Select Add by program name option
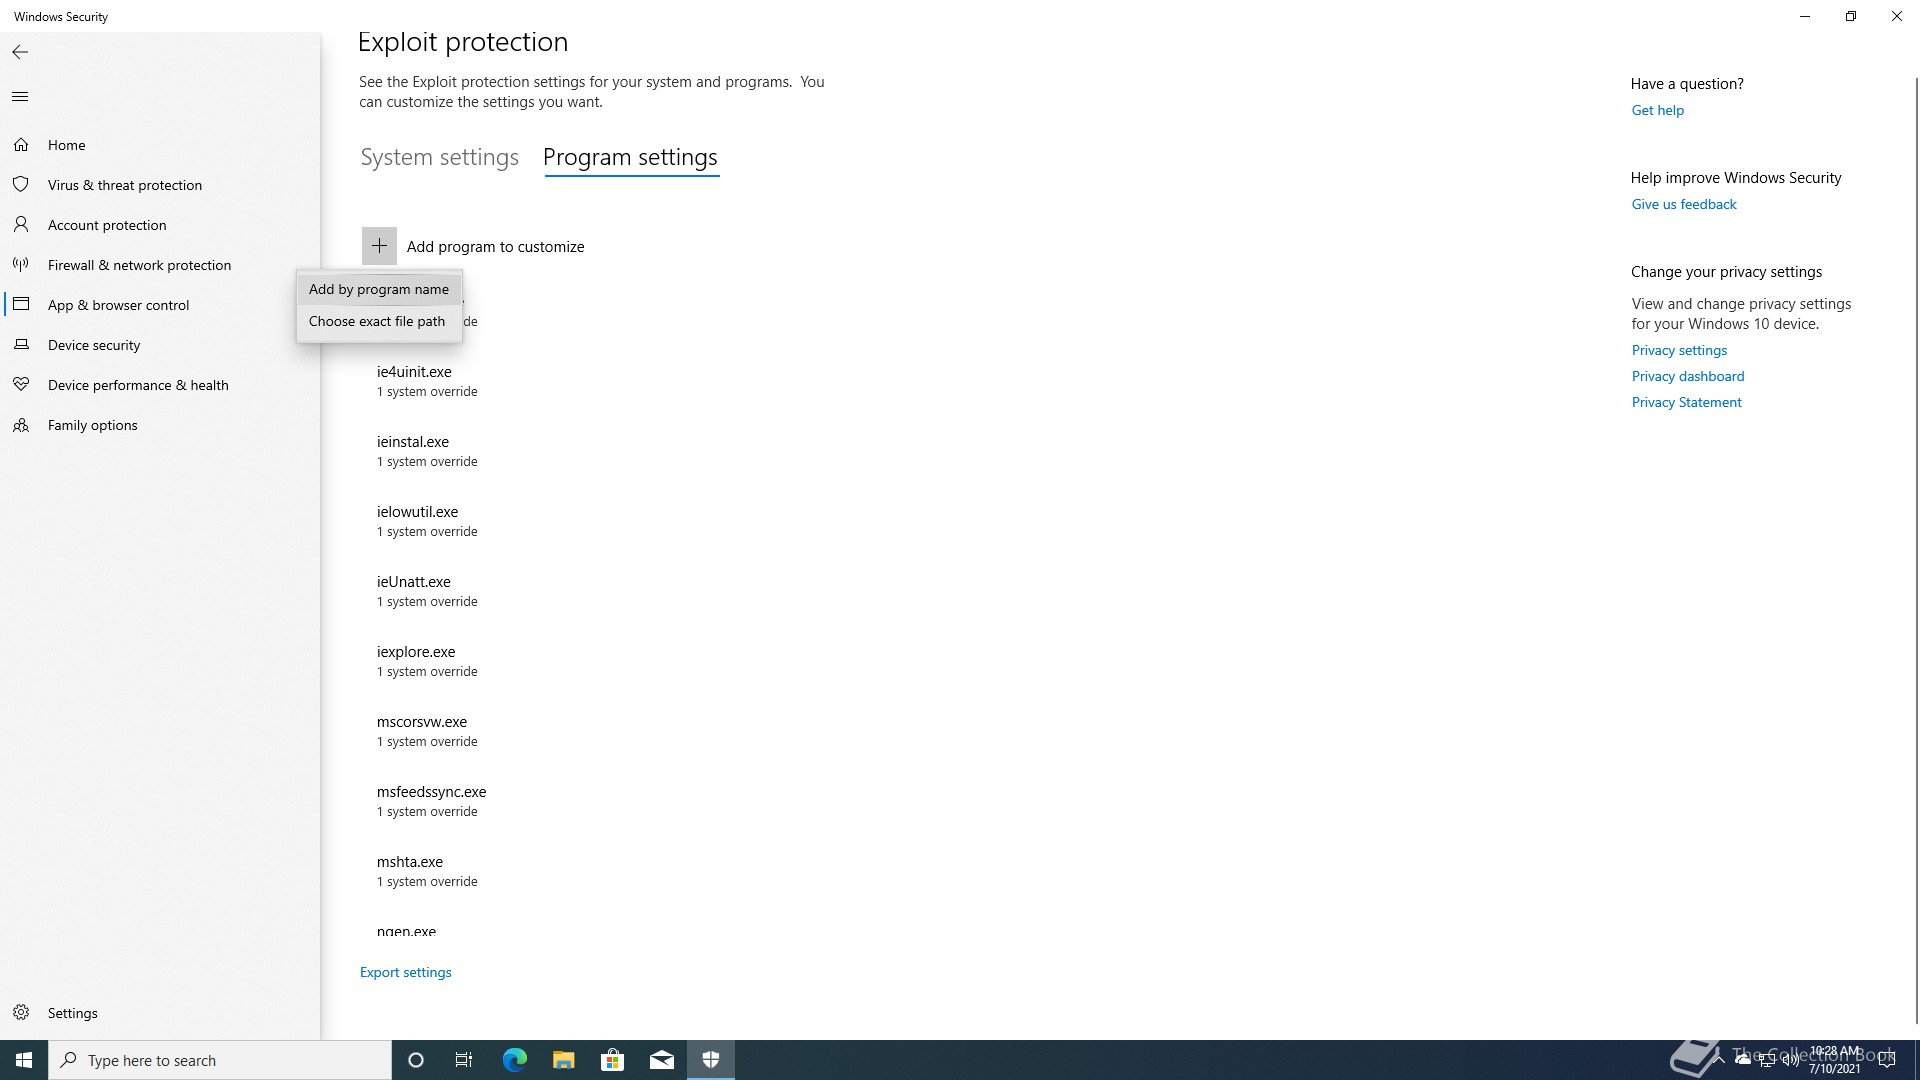Image resolution: width=1920 pixels, height=1080 pixels. 378,289
